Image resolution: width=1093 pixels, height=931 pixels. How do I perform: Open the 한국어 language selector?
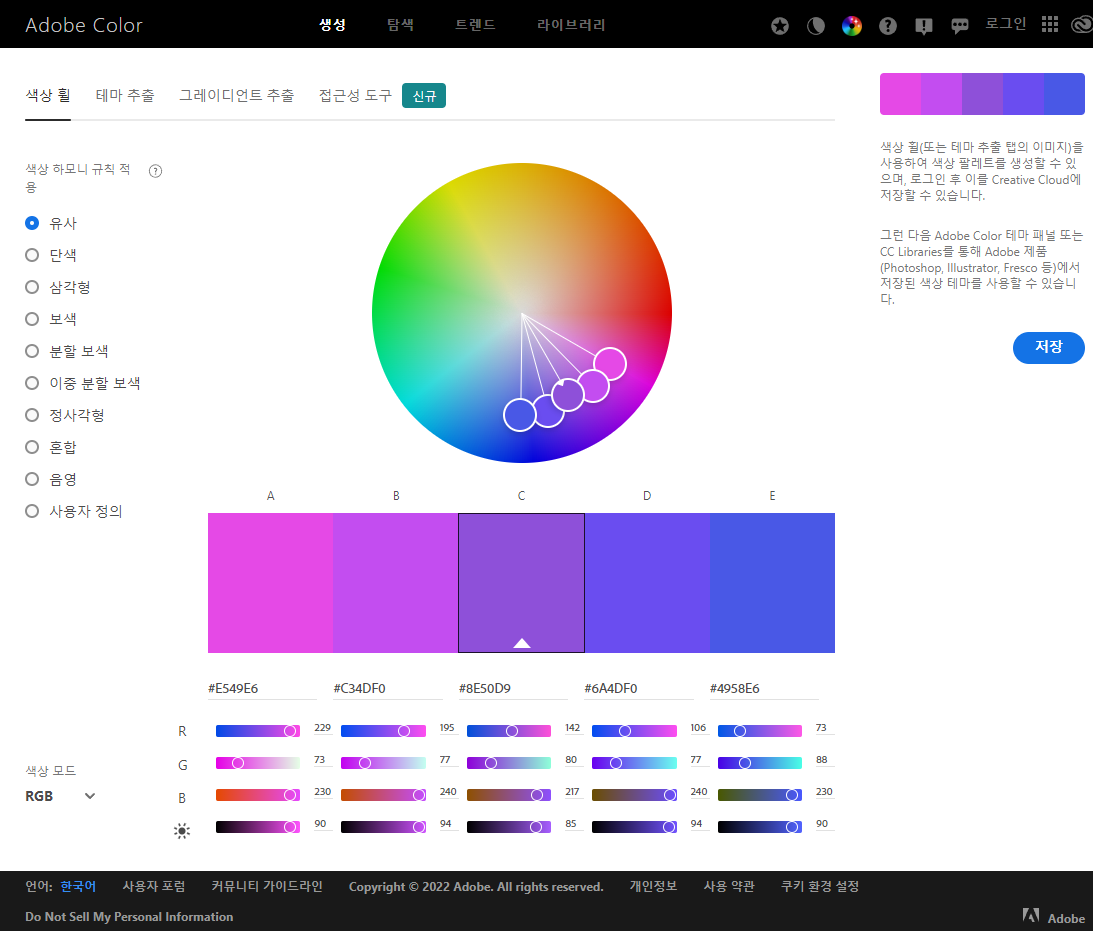point(78,886)
